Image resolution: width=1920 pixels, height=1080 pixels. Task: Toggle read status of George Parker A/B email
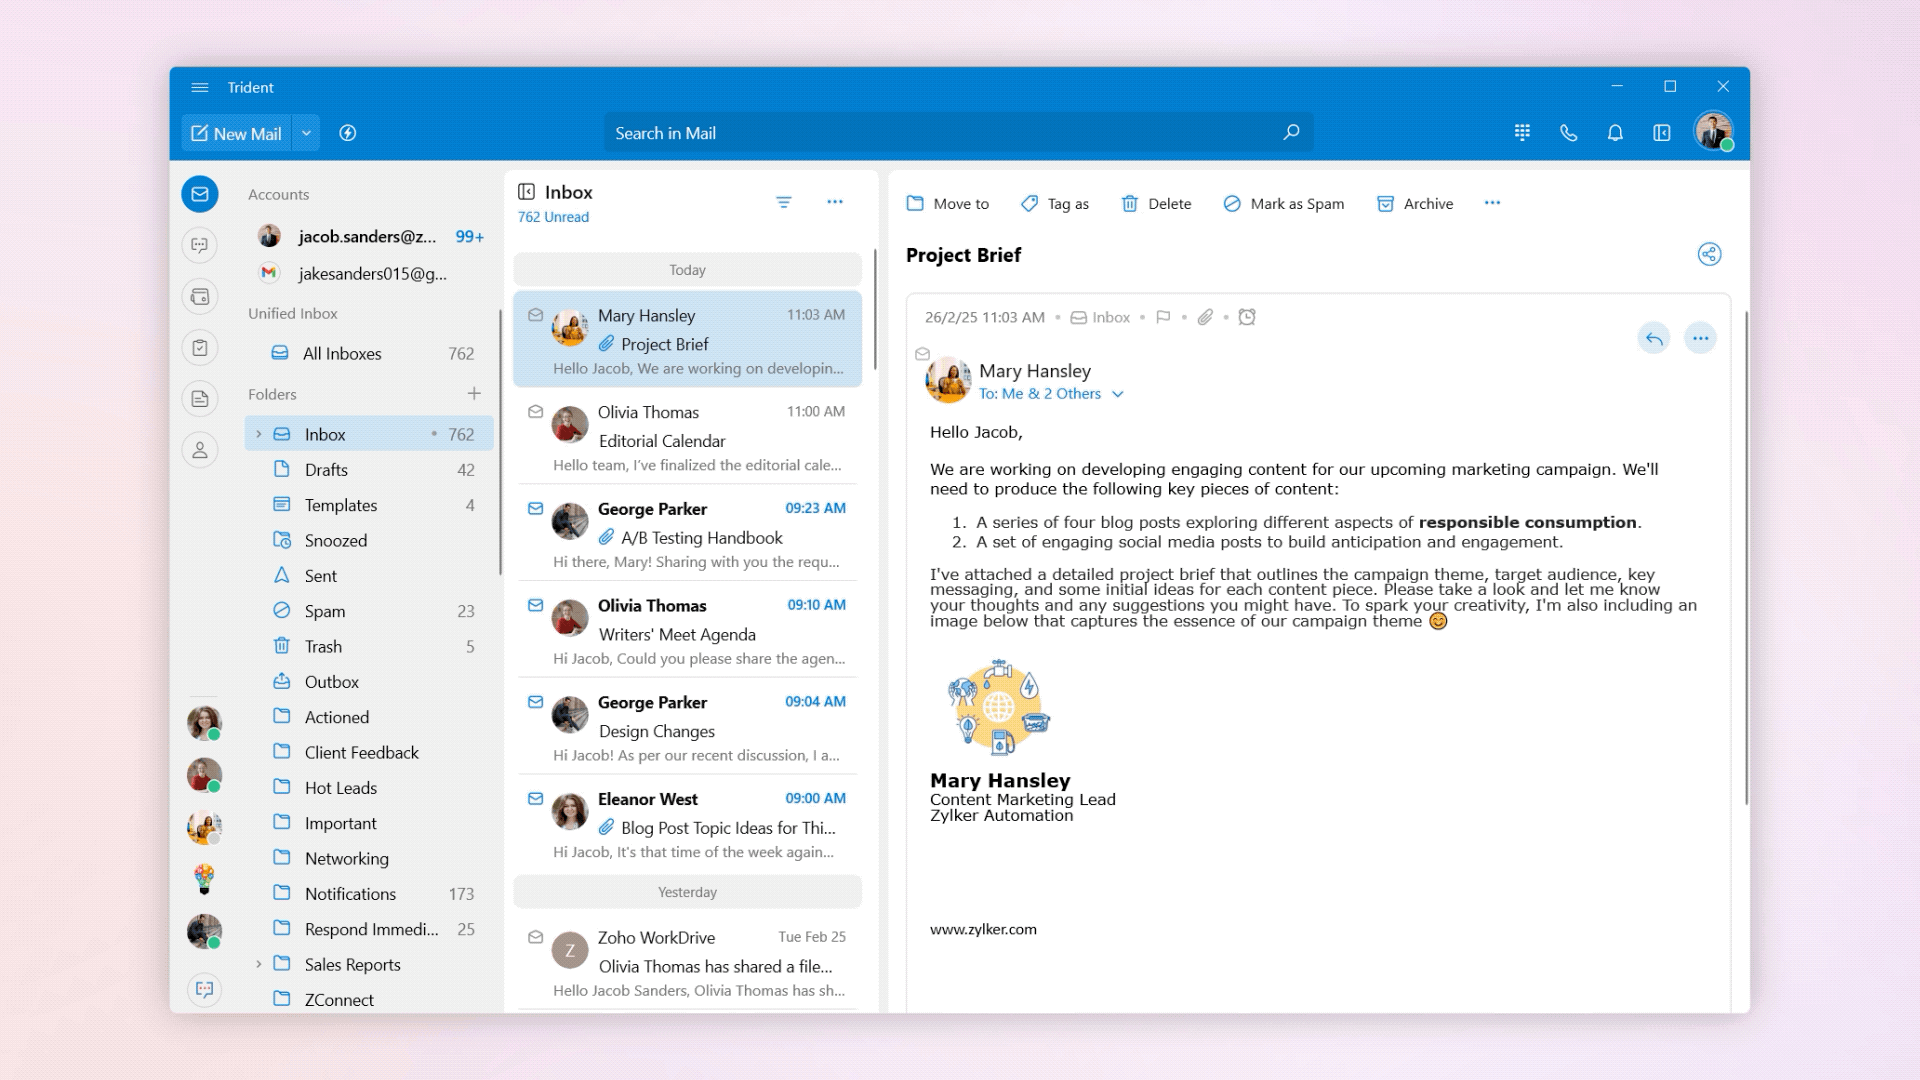(x=535, y=508)
